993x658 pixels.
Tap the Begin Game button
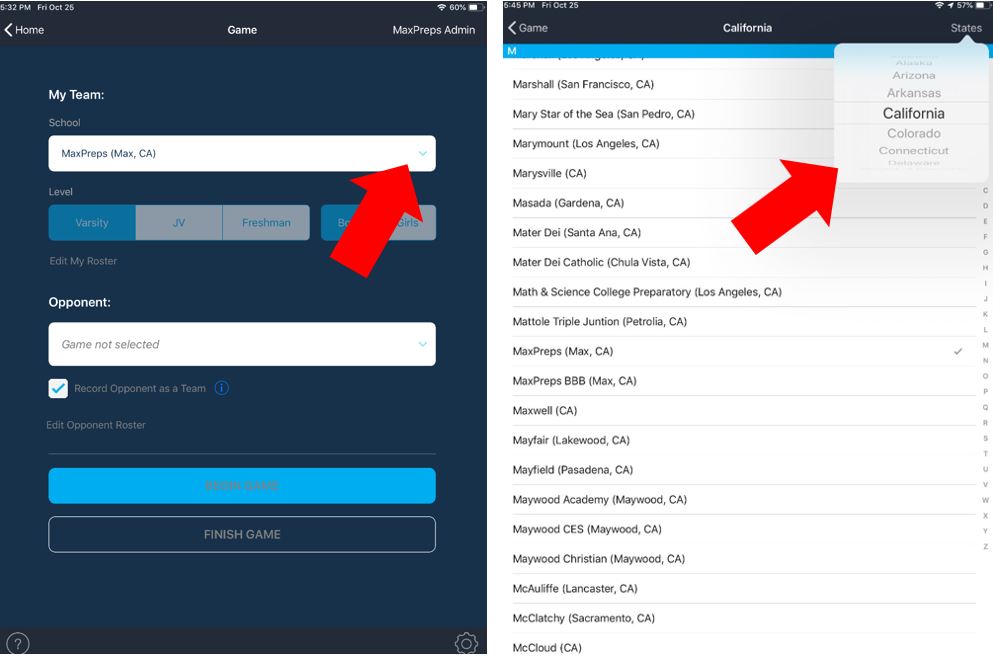click(x=242, y=486)
